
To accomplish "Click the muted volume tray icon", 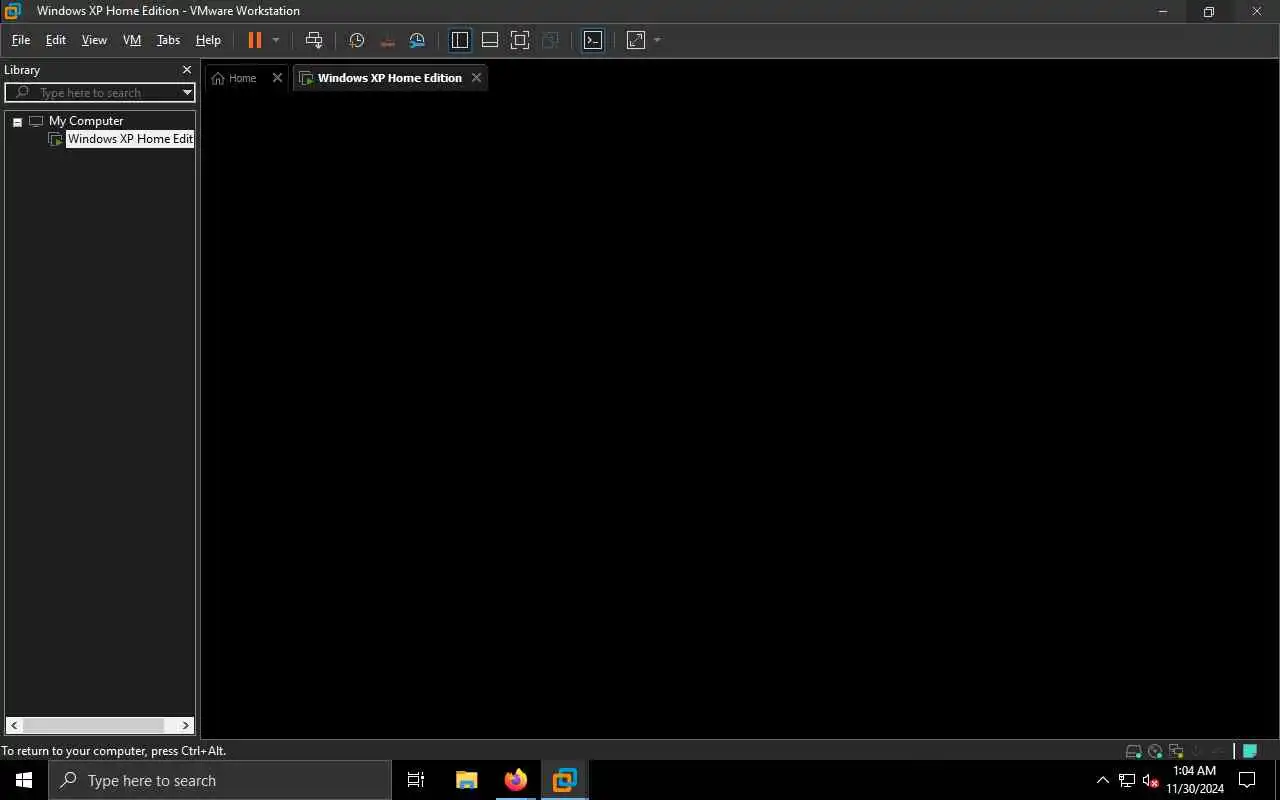I will 1150,780.
